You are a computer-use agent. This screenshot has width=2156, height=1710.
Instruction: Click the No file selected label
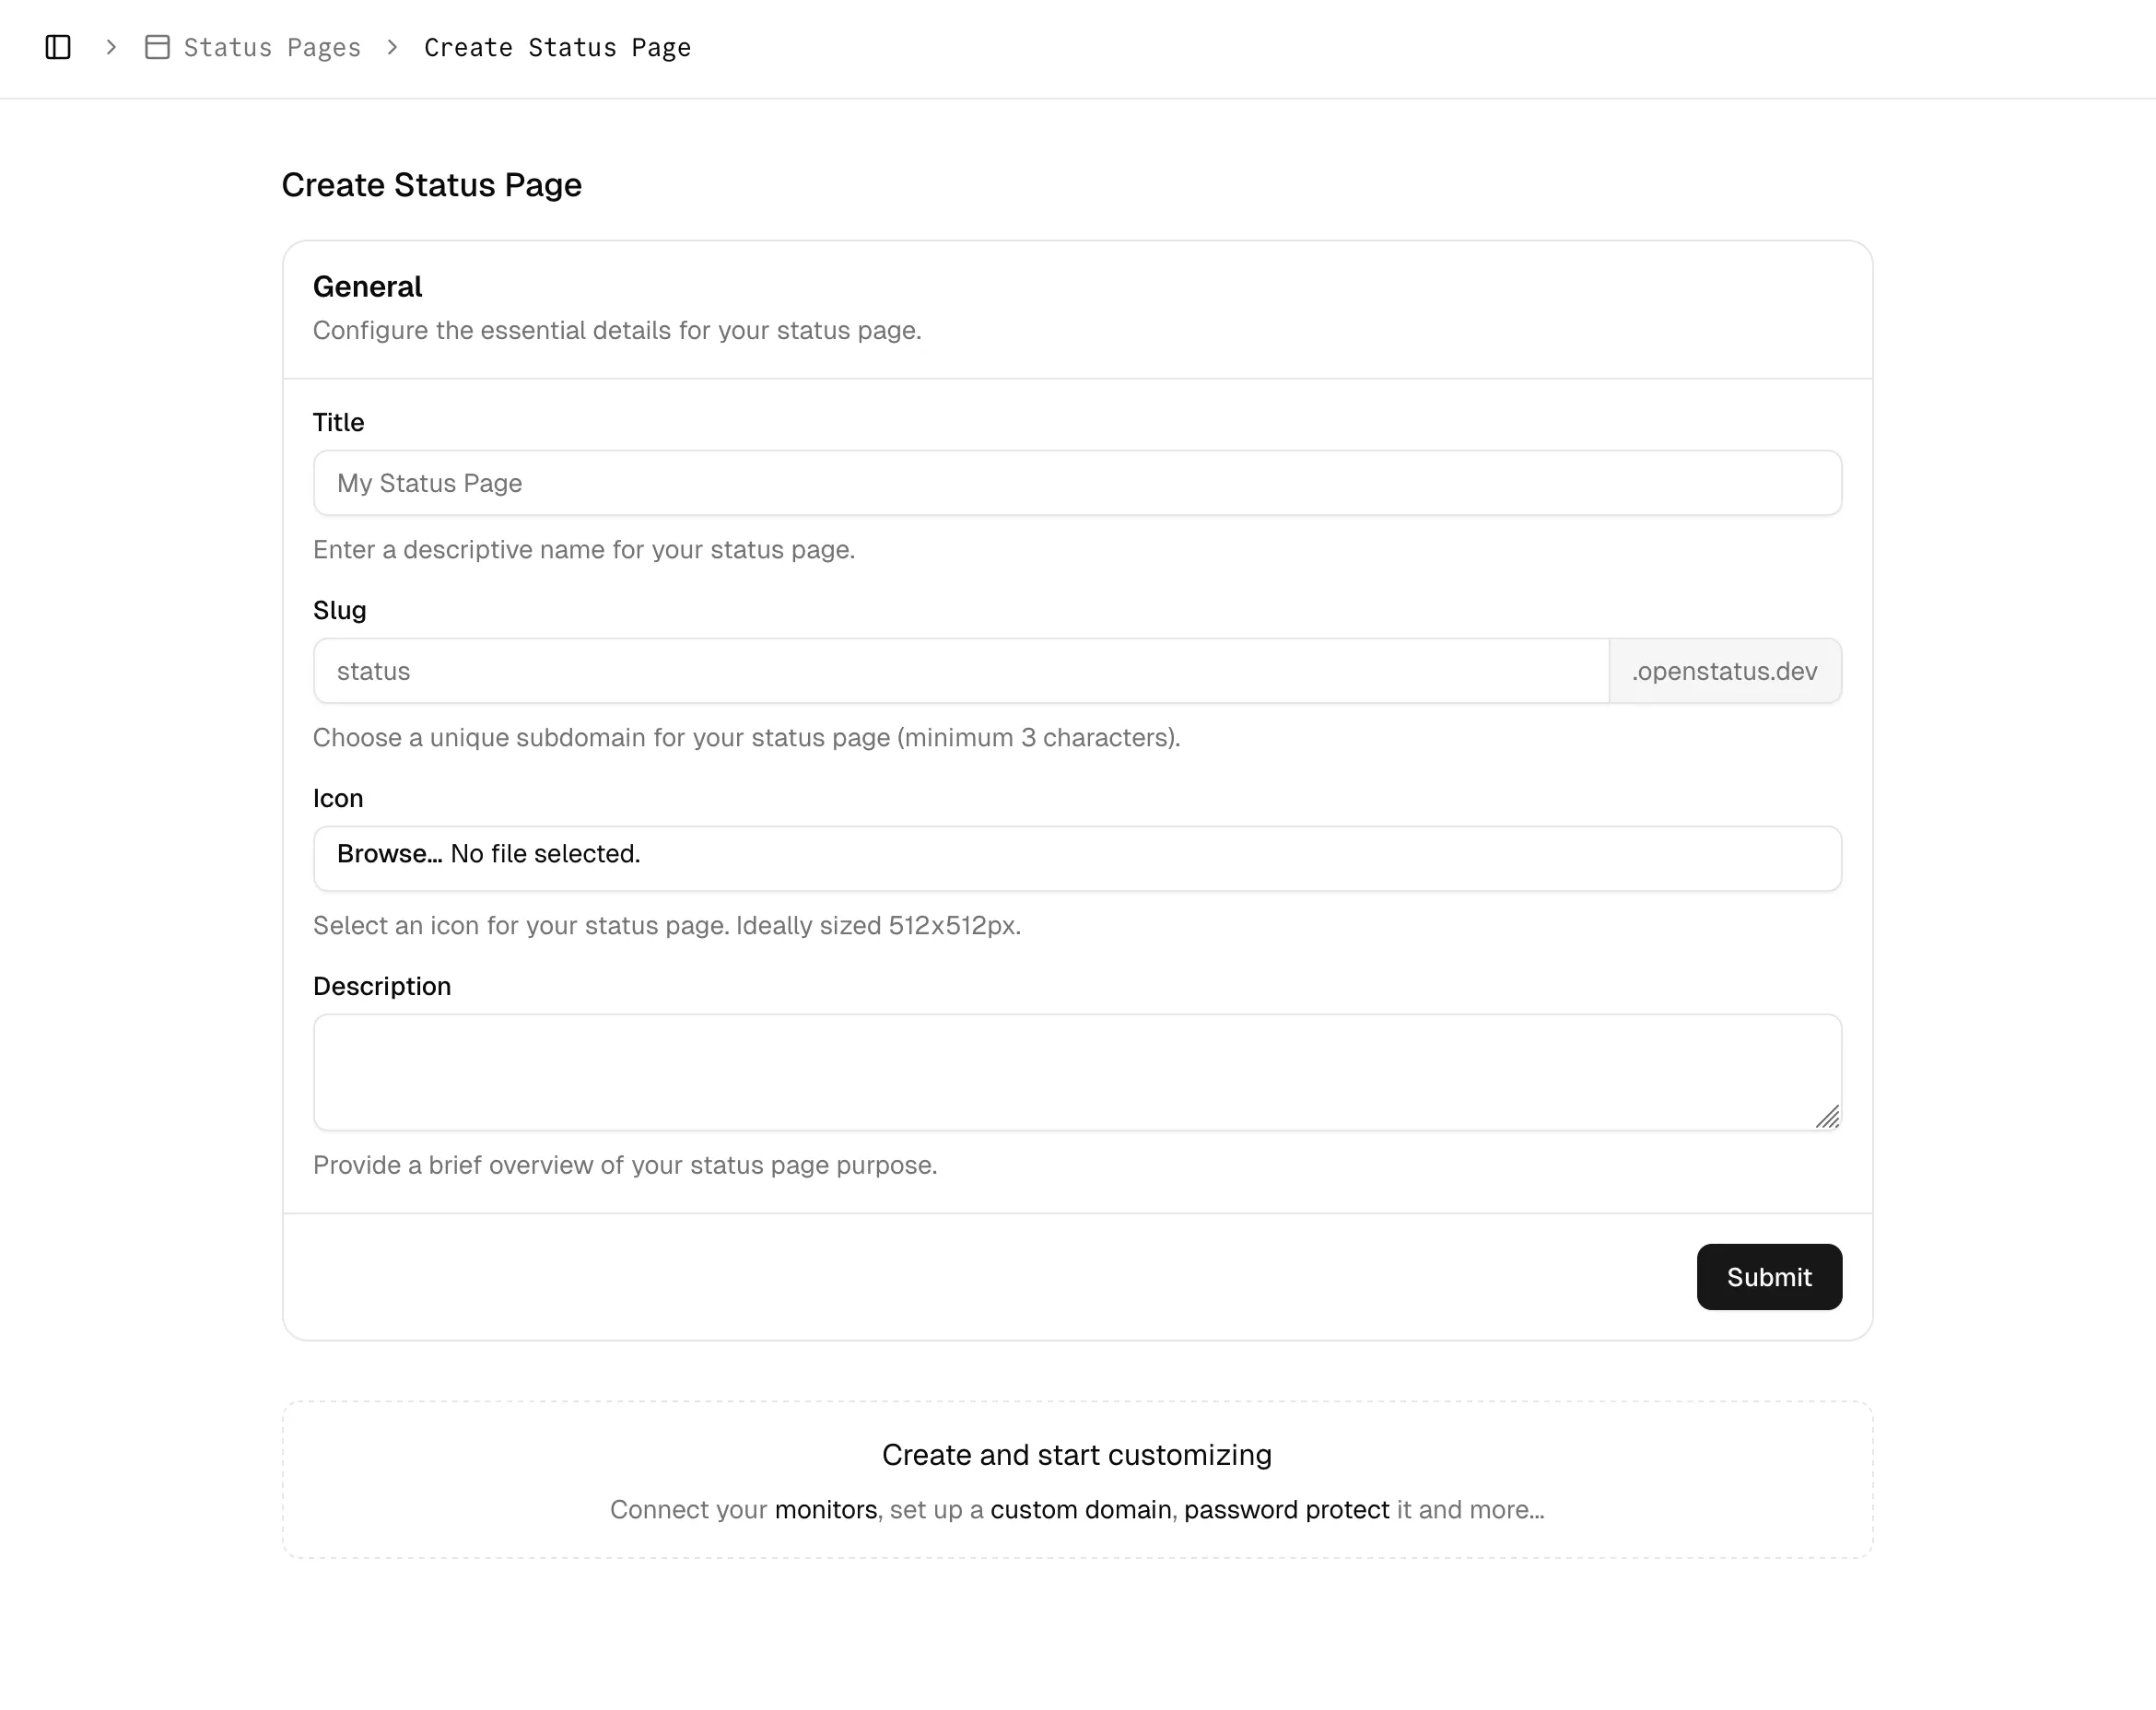point(545,855)
